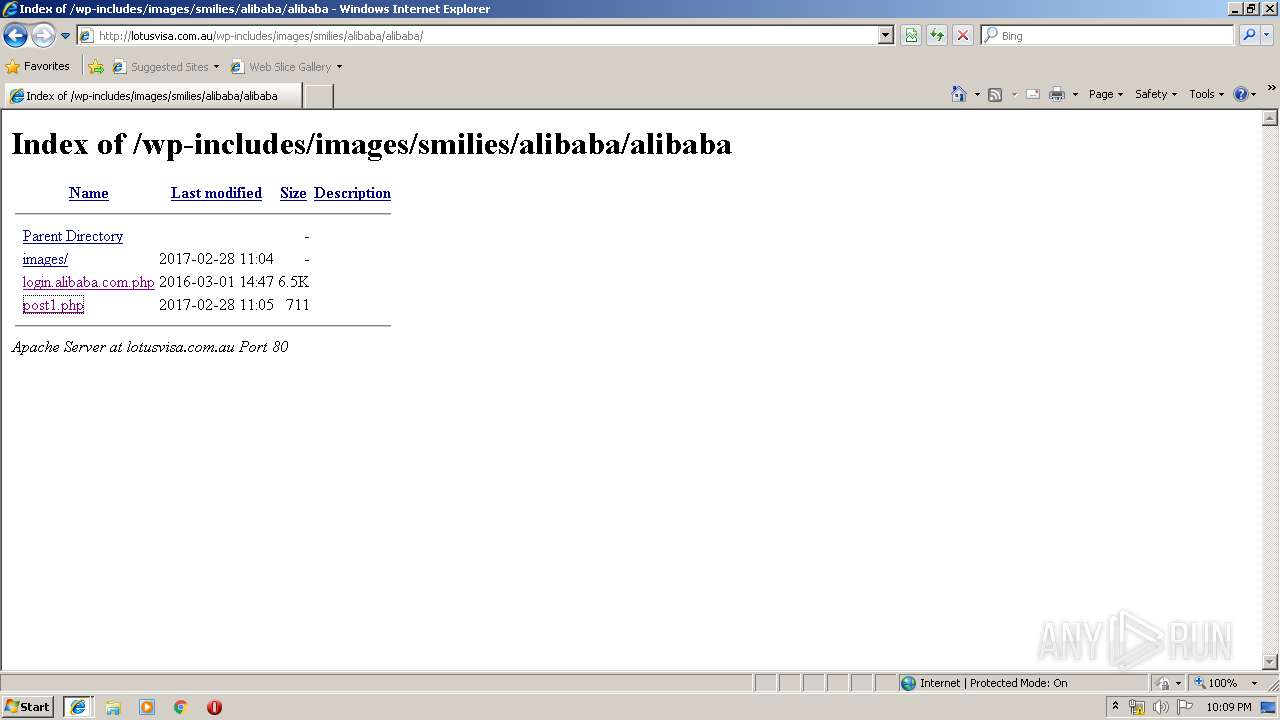
Task: Refresh the page with Refresh icon
Action: coord(937,36)
